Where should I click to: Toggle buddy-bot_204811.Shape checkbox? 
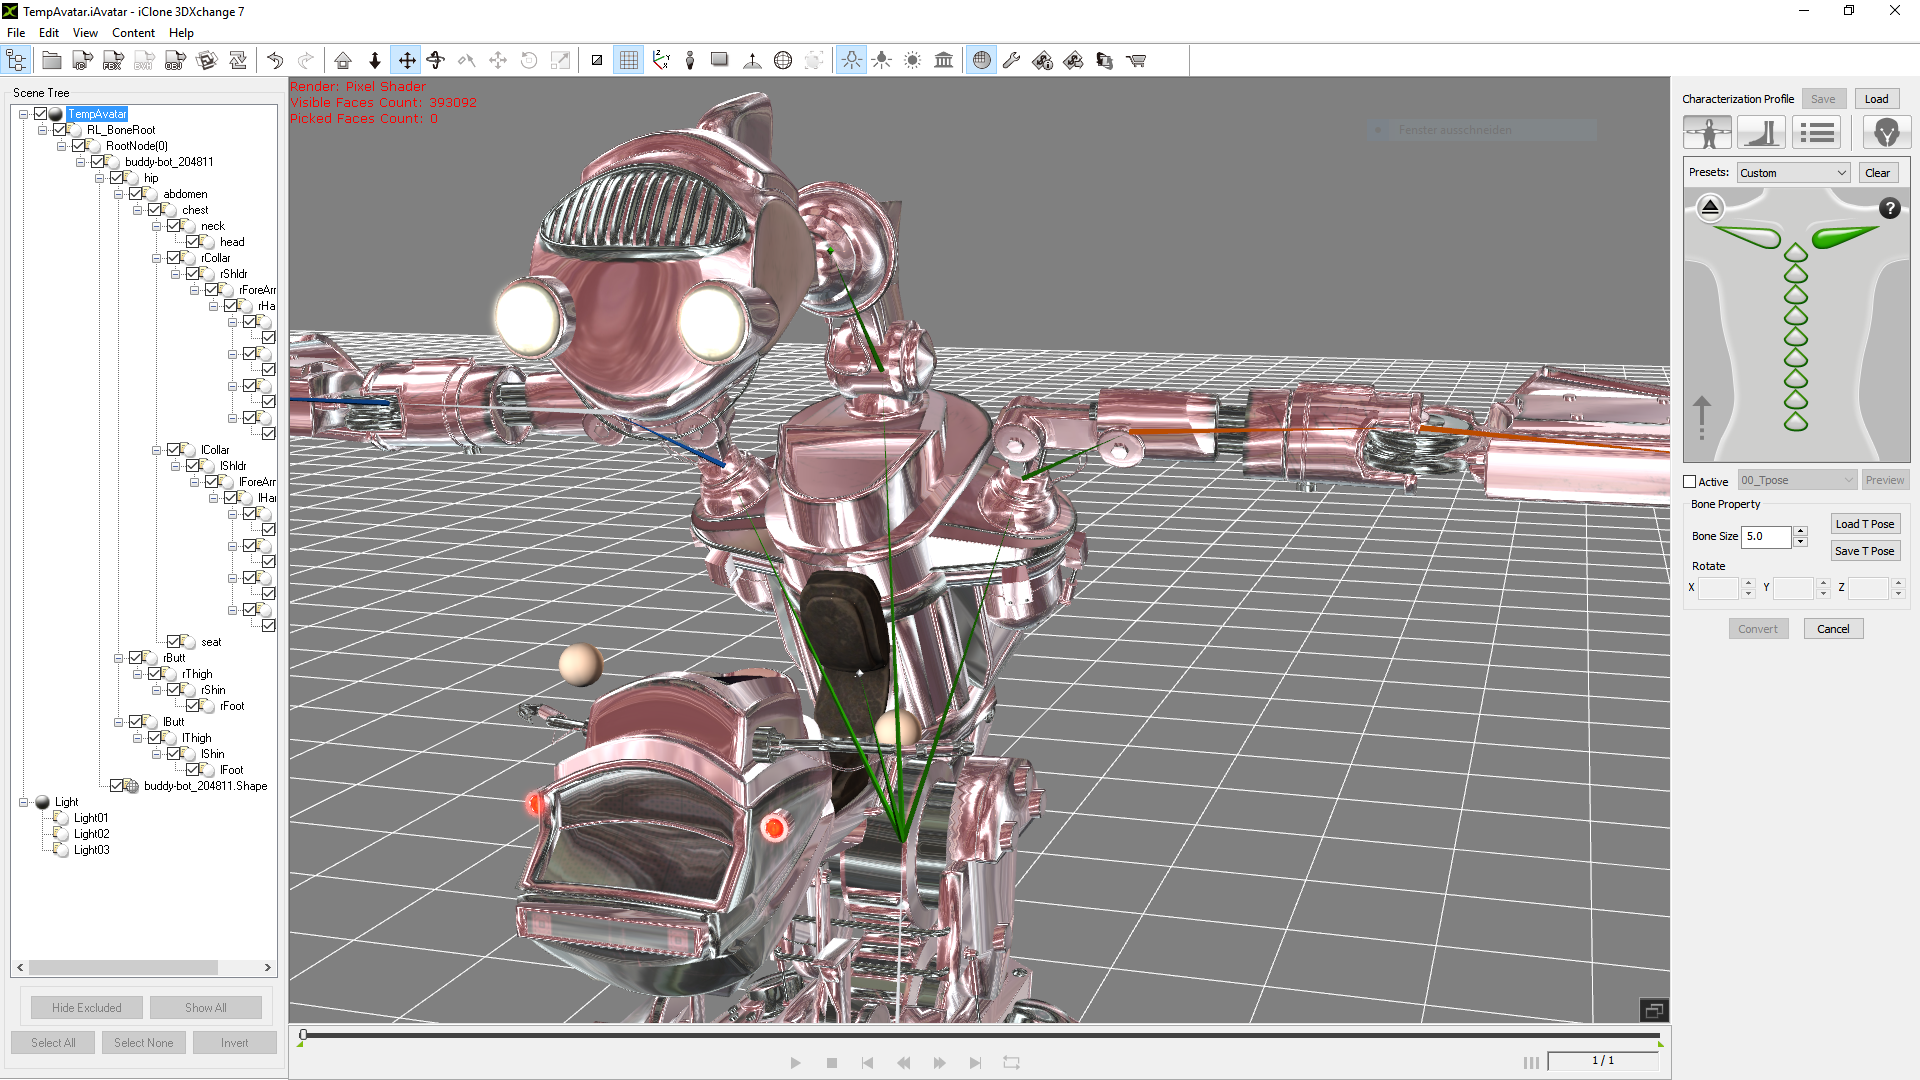pos(117,786)
